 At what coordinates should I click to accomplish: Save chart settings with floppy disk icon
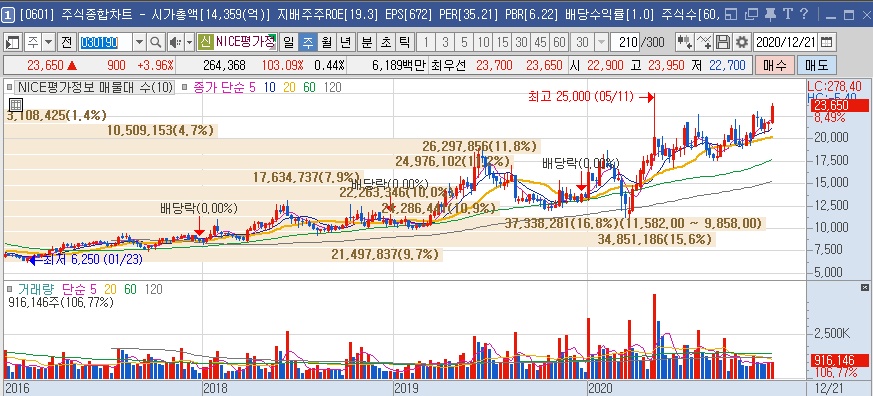(x=723, y=42)
